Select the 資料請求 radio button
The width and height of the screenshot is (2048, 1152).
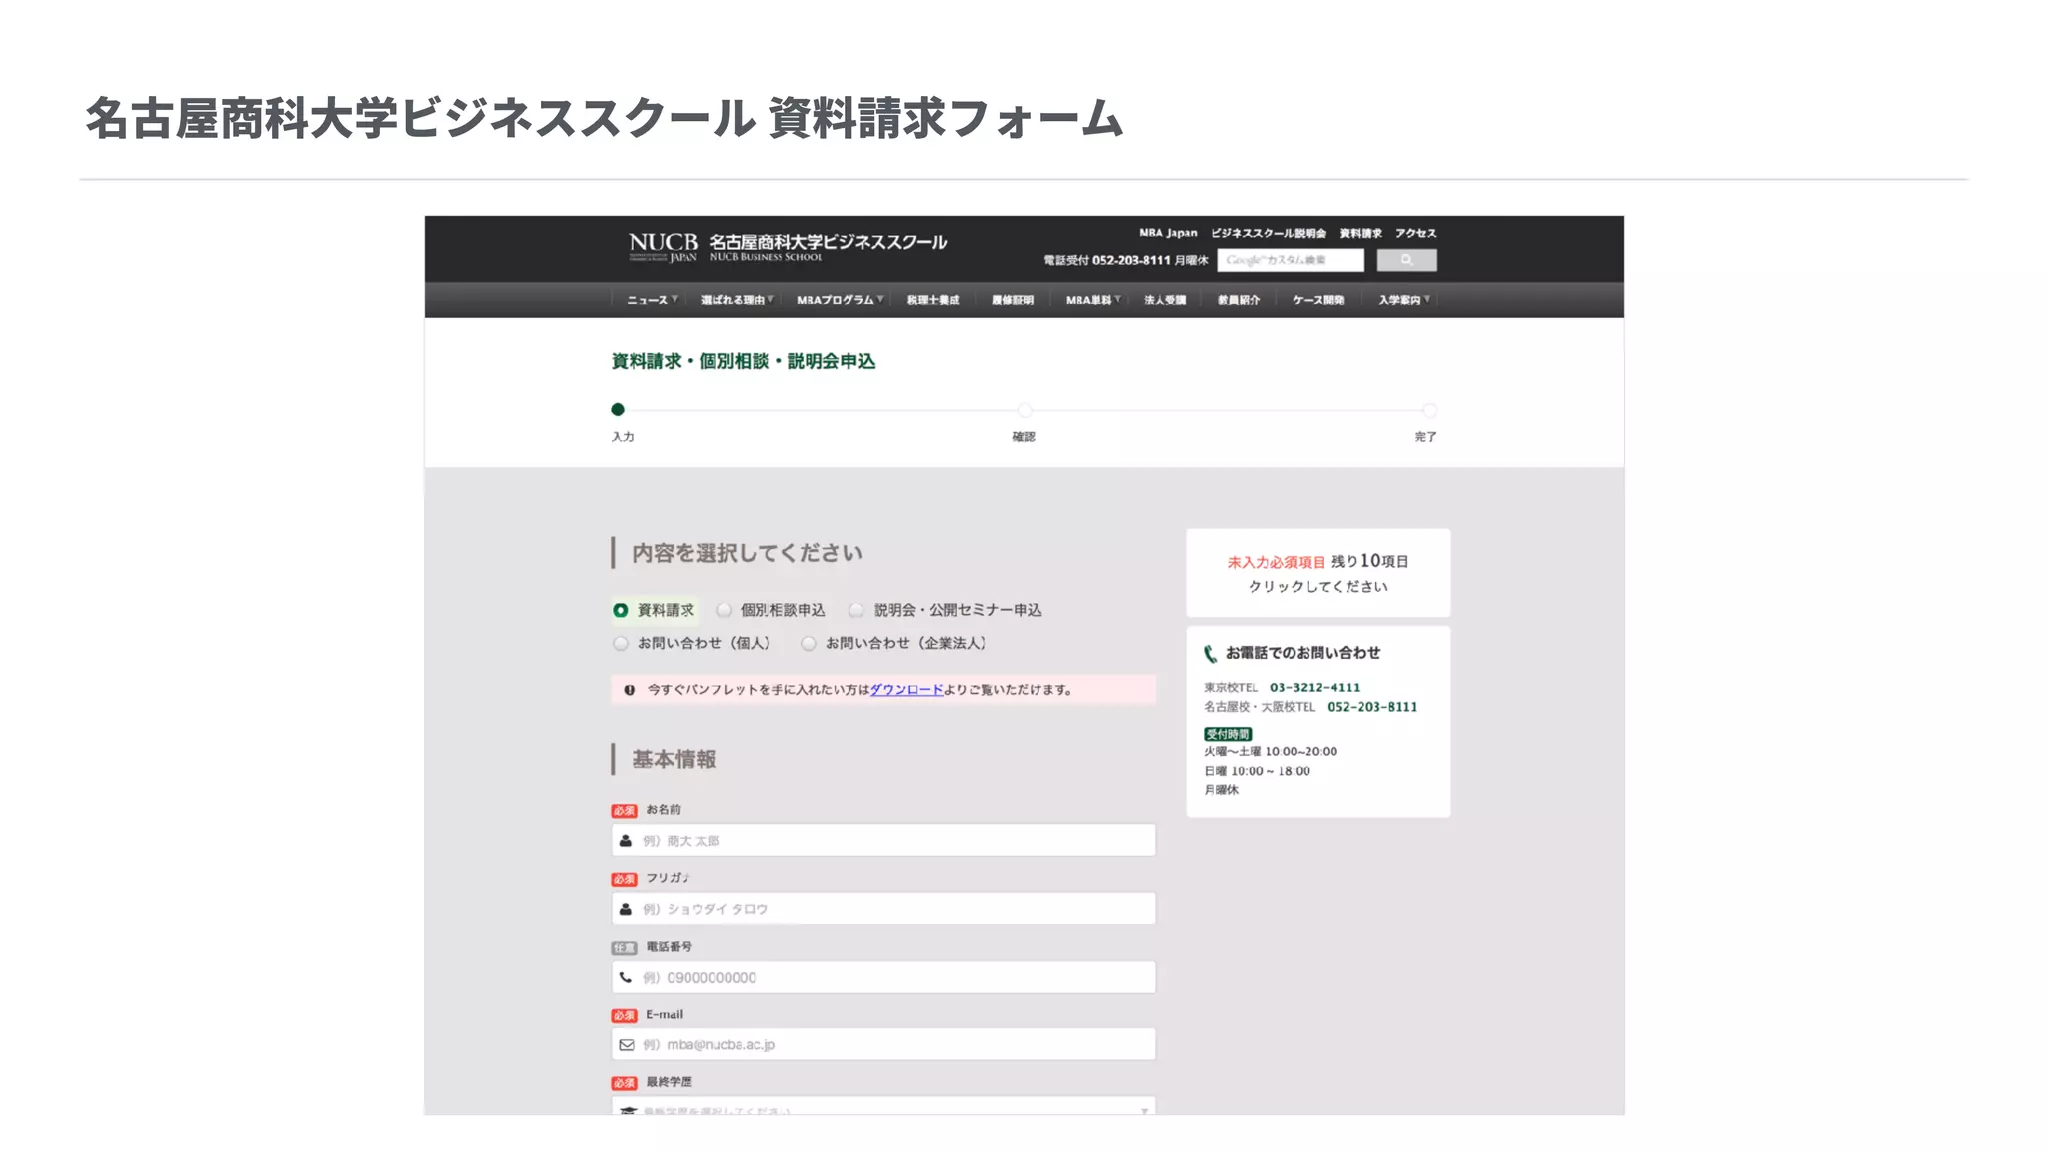click(621, 610)
